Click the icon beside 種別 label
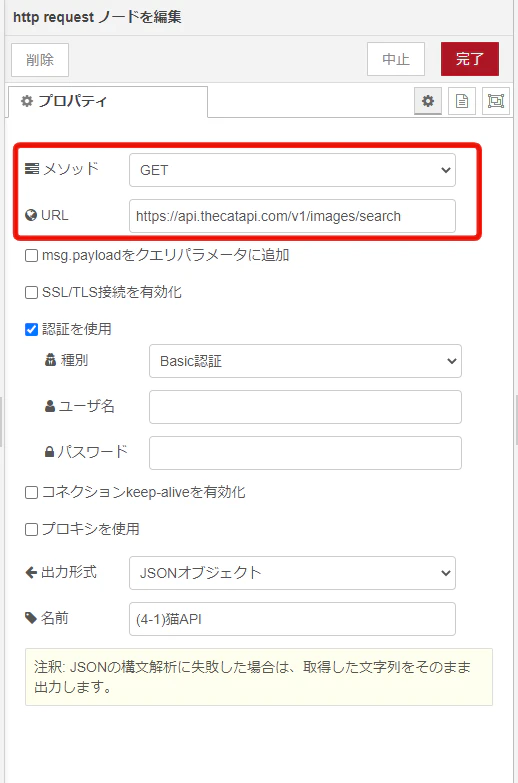 [50, 360]
